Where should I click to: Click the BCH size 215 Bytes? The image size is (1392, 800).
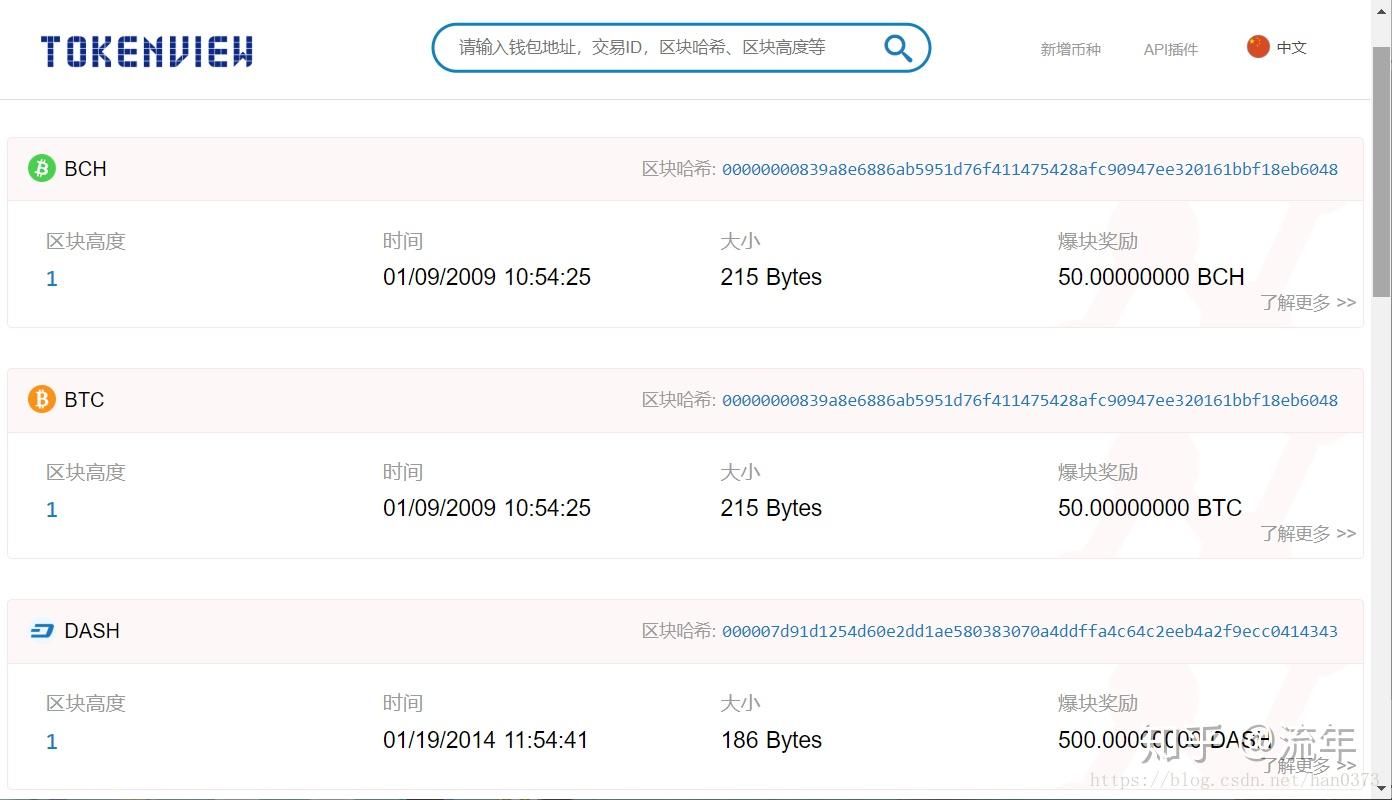[771, 277]
